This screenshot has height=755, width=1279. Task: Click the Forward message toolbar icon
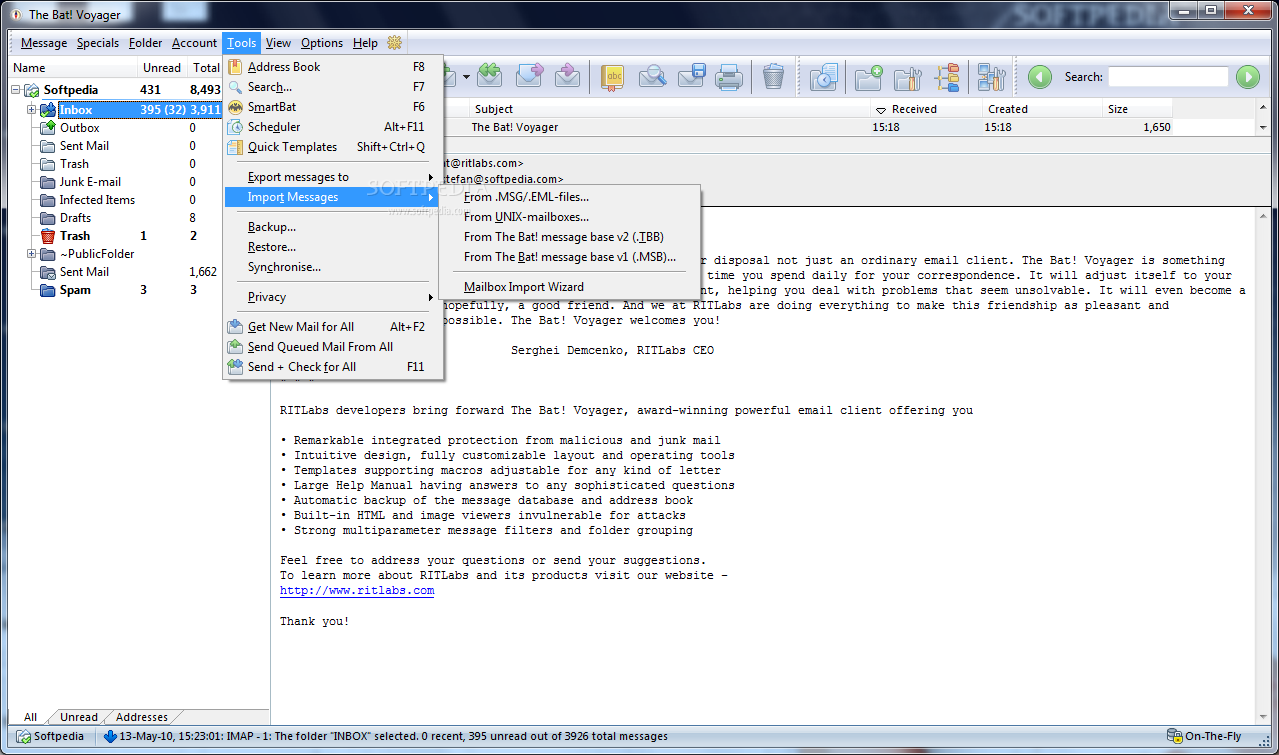tap(529, 76)
